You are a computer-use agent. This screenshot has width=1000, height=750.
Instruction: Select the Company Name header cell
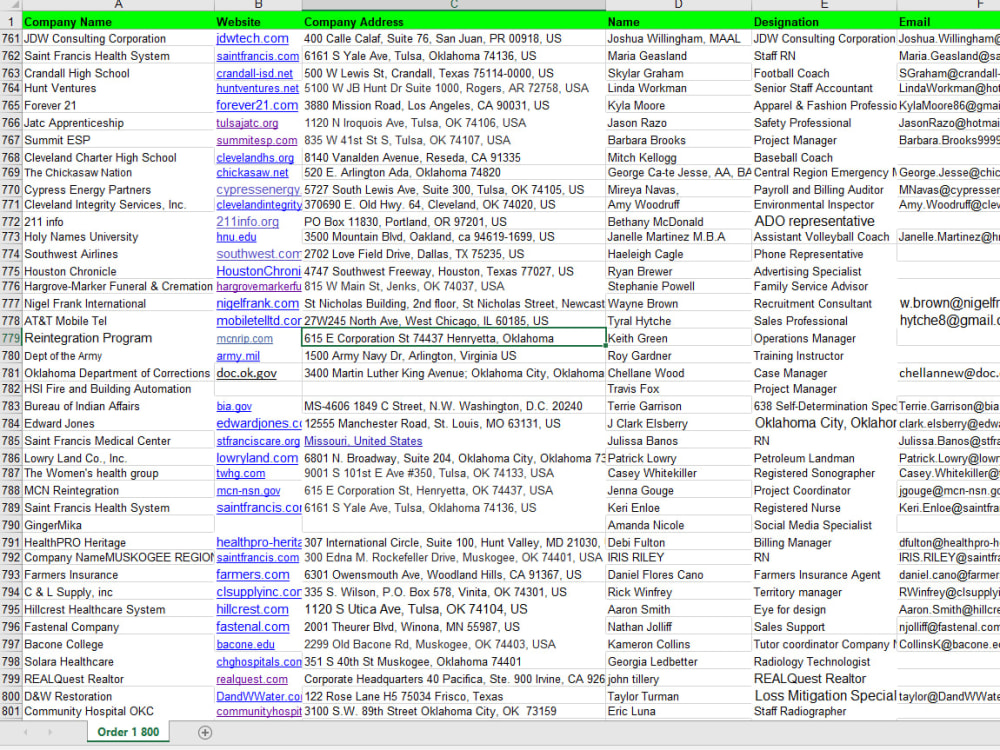(x=118, y=22)
